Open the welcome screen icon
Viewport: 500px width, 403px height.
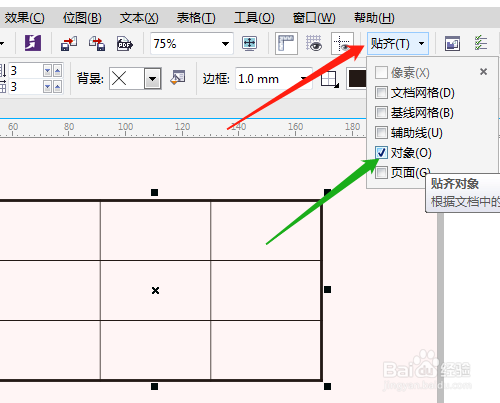tap(452, 44)
